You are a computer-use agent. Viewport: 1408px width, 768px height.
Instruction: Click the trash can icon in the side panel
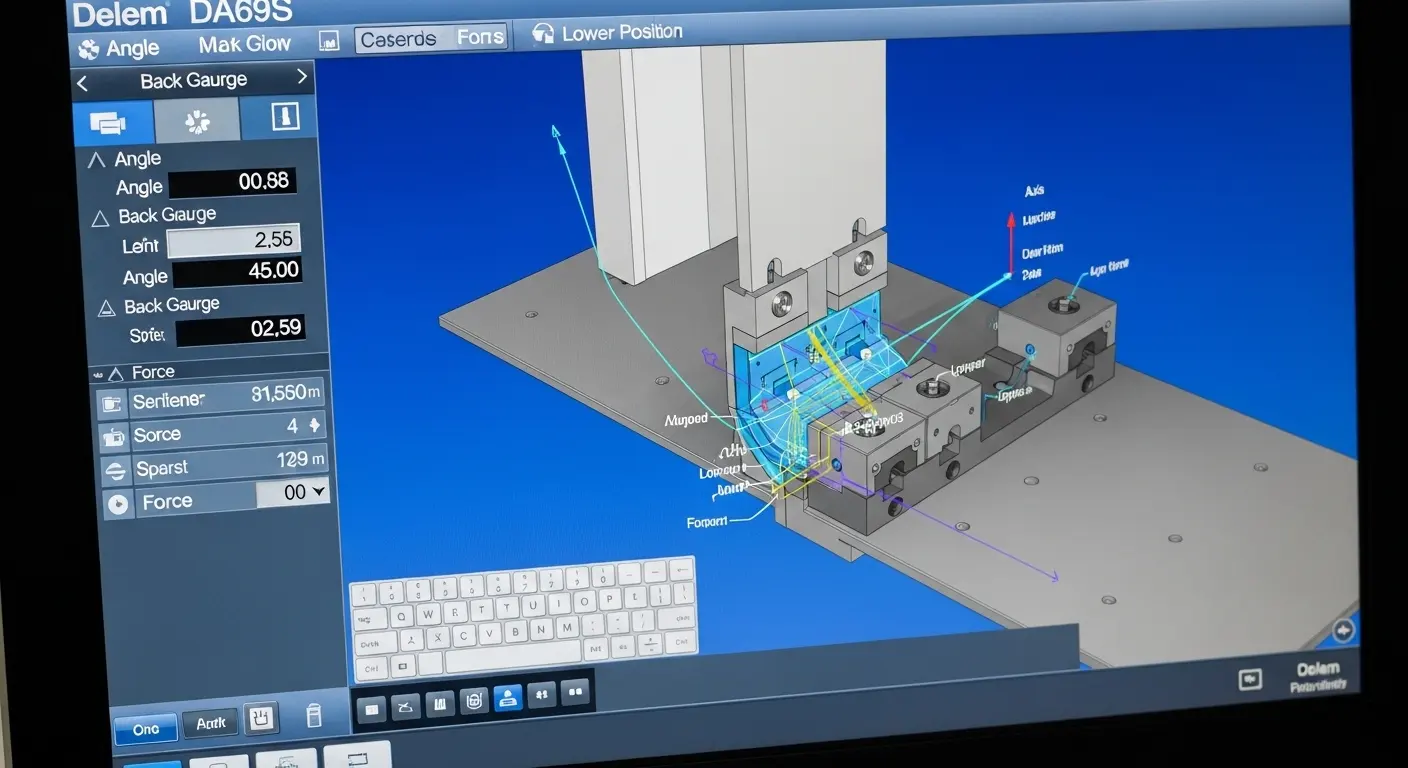pyautogui.click(x=313, y=716)
